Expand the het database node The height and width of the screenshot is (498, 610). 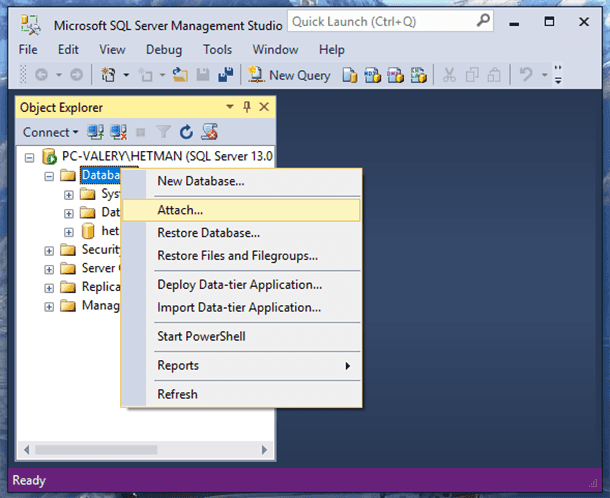pos(68,232)
